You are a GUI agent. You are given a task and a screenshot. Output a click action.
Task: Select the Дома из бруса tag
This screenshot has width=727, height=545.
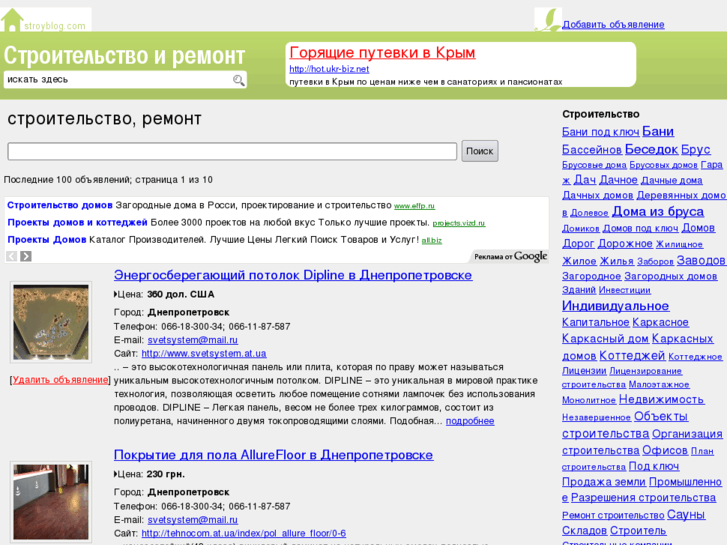coord(657,212)
